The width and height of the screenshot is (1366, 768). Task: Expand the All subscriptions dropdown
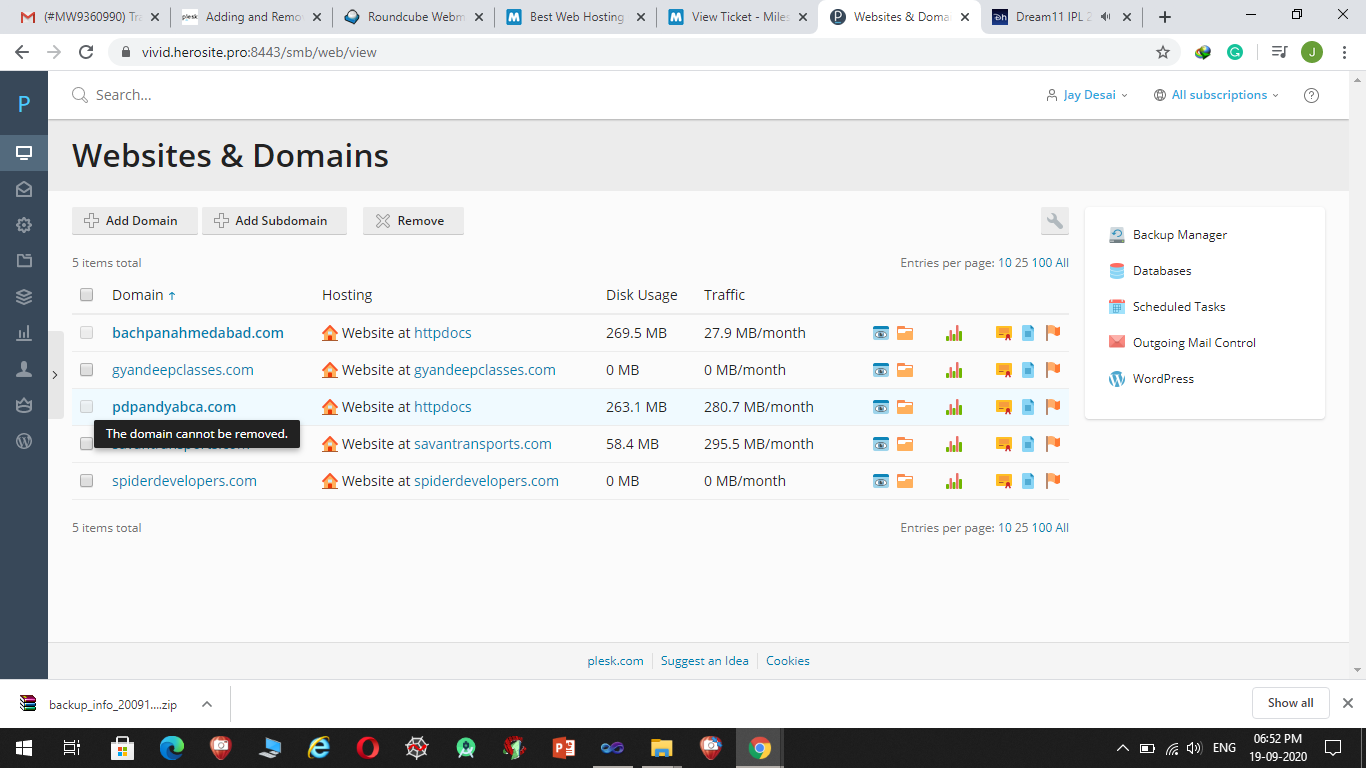point(1216,95)
